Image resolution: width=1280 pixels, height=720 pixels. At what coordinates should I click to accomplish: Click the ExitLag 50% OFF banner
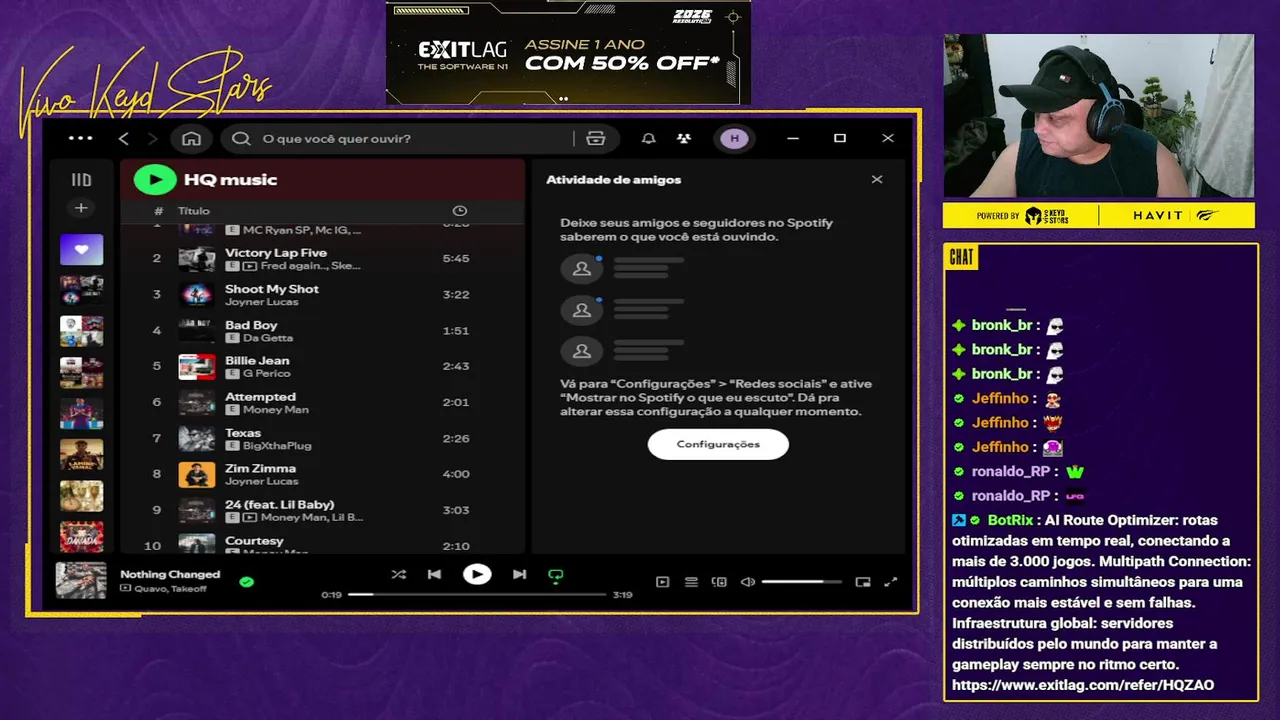(x=568, y=52)
